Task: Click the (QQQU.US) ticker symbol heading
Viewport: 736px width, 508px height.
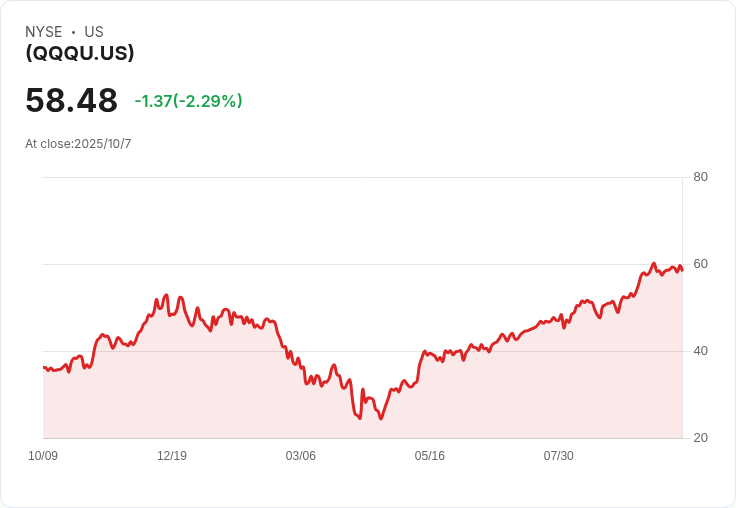Action: [x=80, y=54]
